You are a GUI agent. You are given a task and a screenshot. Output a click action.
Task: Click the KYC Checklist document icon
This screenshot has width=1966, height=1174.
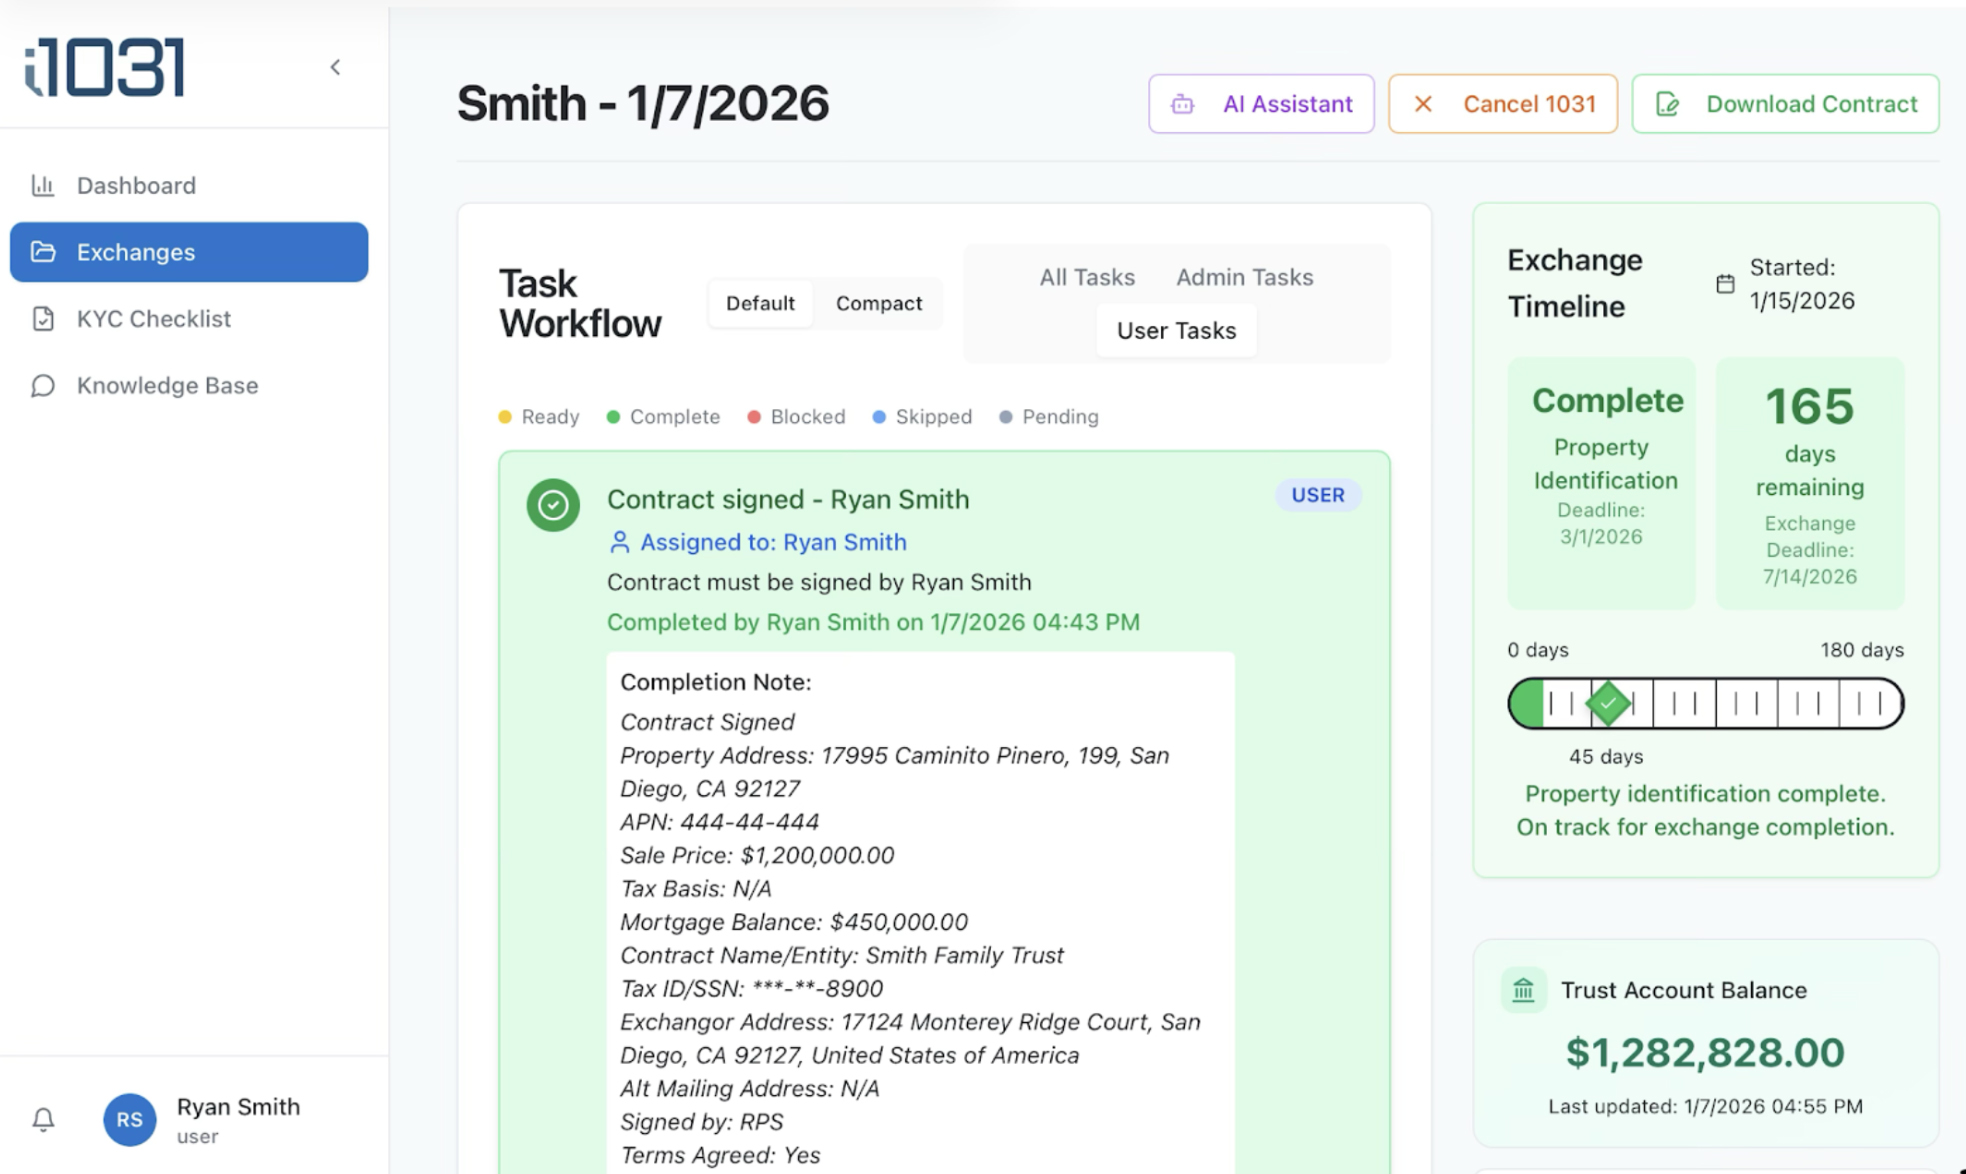coord(43,318)
